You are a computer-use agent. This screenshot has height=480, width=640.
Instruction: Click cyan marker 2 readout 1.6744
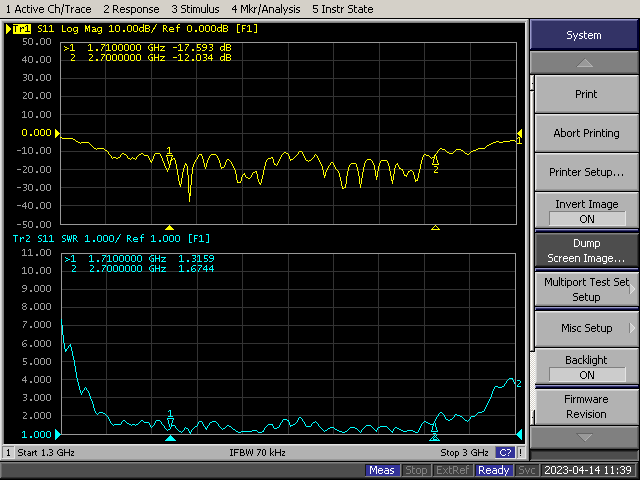click(x=196, y=269)
